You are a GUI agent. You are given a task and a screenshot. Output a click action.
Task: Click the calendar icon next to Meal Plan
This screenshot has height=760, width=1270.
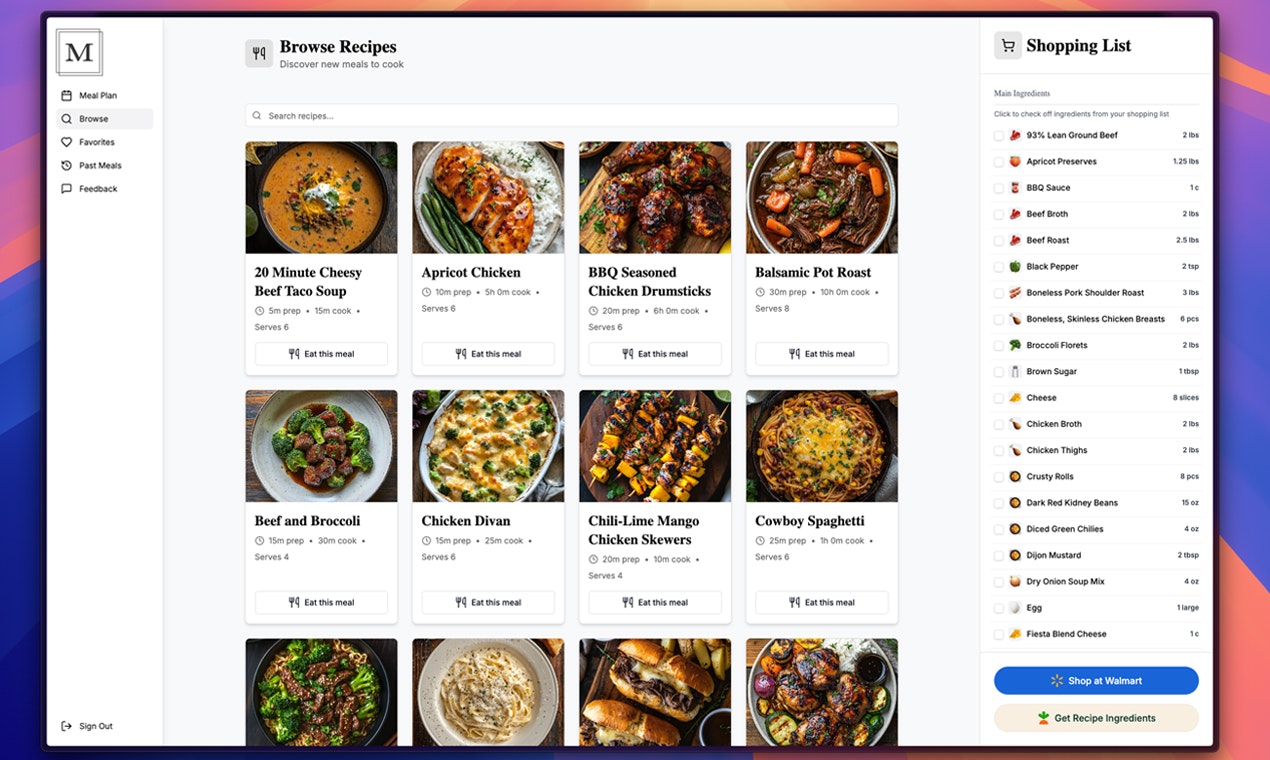click(67, 96)
